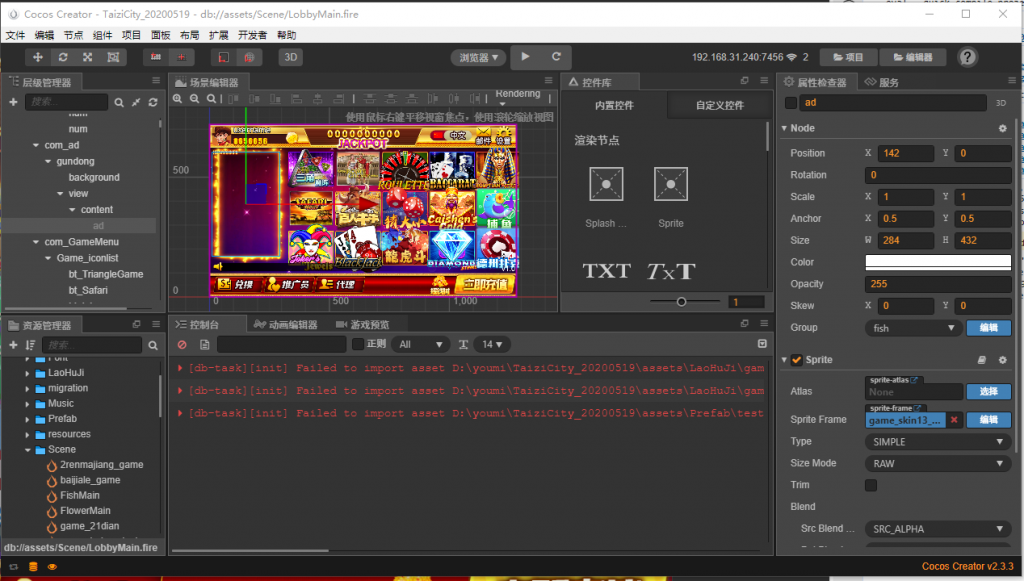
Task: Select the rect transform tool
Action: (x=113, y=57)
